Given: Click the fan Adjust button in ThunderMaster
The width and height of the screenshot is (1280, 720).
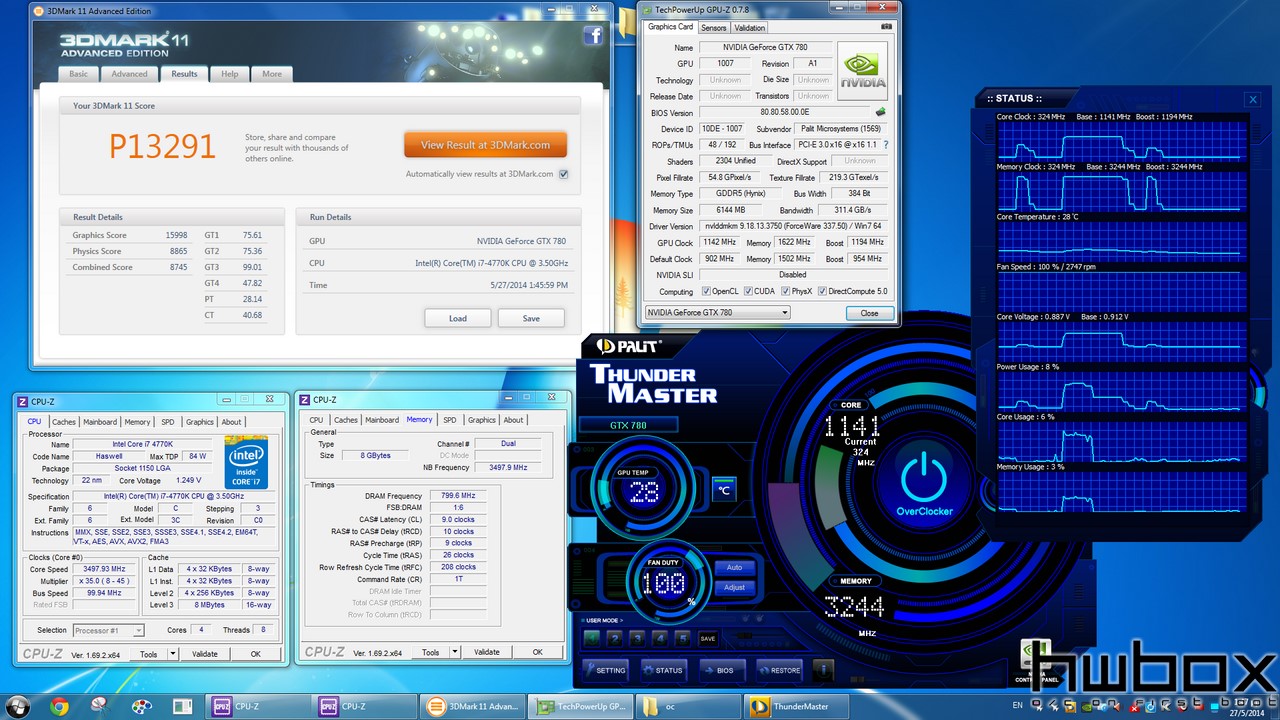Looking at the screenshot, I should tap(734, 587).
